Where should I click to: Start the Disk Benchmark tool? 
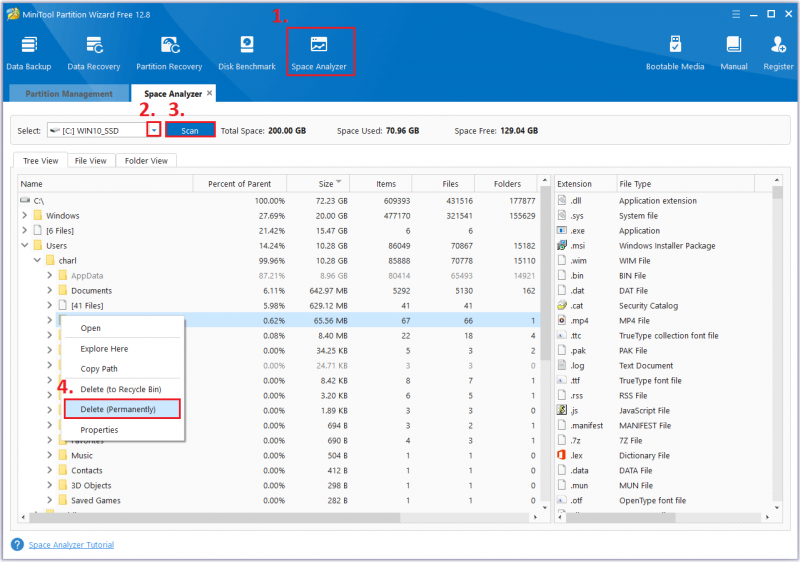coord(247,53)
